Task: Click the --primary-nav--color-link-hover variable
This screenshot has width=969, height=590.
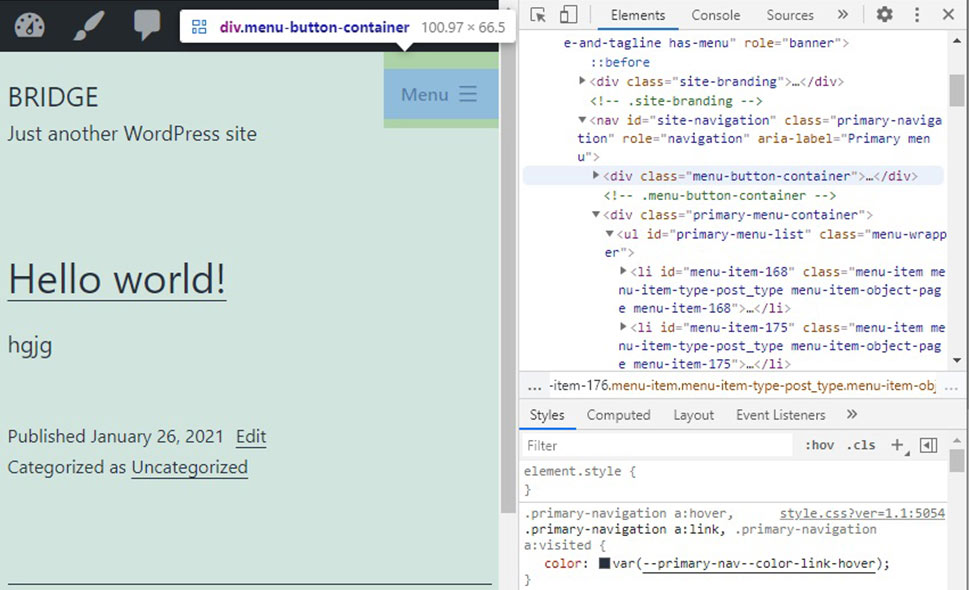Action: [759, 563]
